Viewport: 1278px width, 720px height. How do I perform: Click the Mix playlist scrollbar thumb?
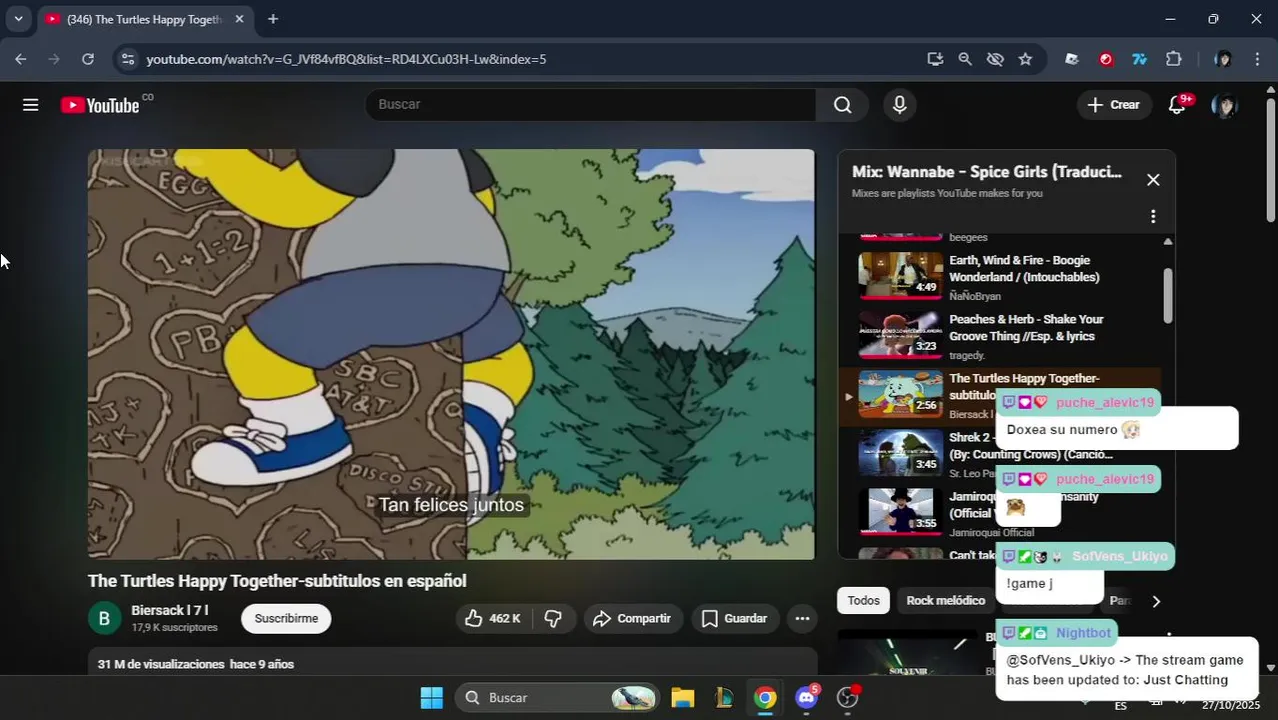tap(1168, 295)
